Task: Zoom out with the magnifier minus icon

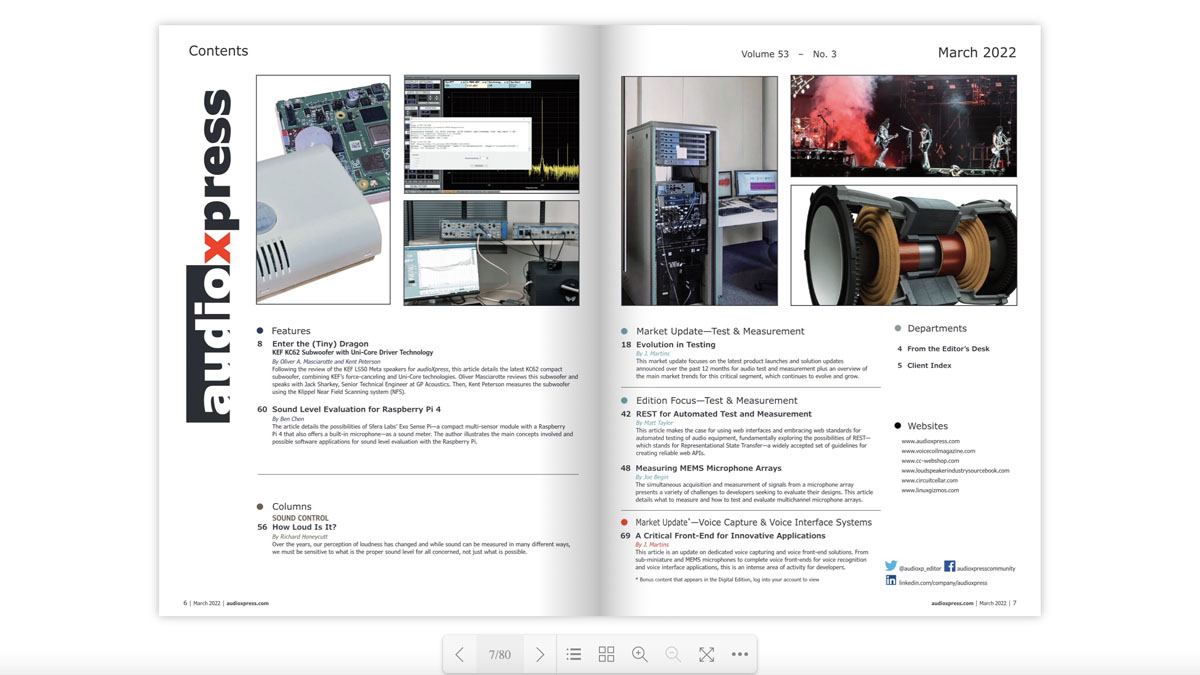Action: pyautogui.click(x=673, y=655)
